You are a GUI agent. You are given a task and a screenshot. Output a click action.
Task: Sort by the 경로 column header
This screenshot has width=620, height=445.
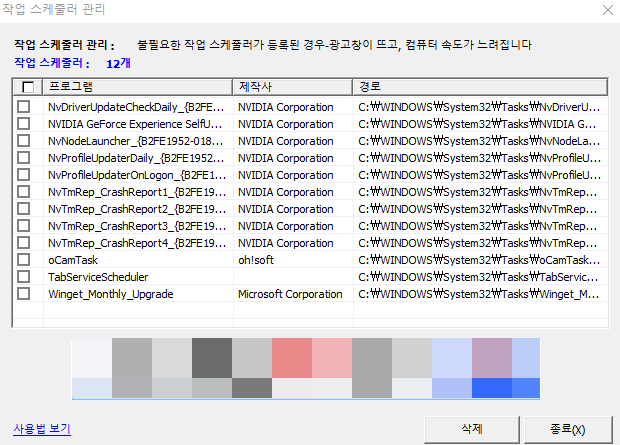(480, 87)
